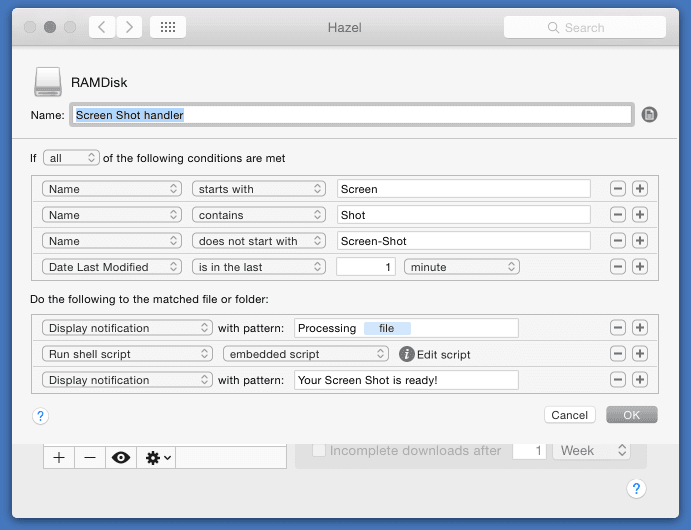Open the gear actions menu
Image resolution: width=691 pixels, height=530 pixels.
tap(156, 457)
